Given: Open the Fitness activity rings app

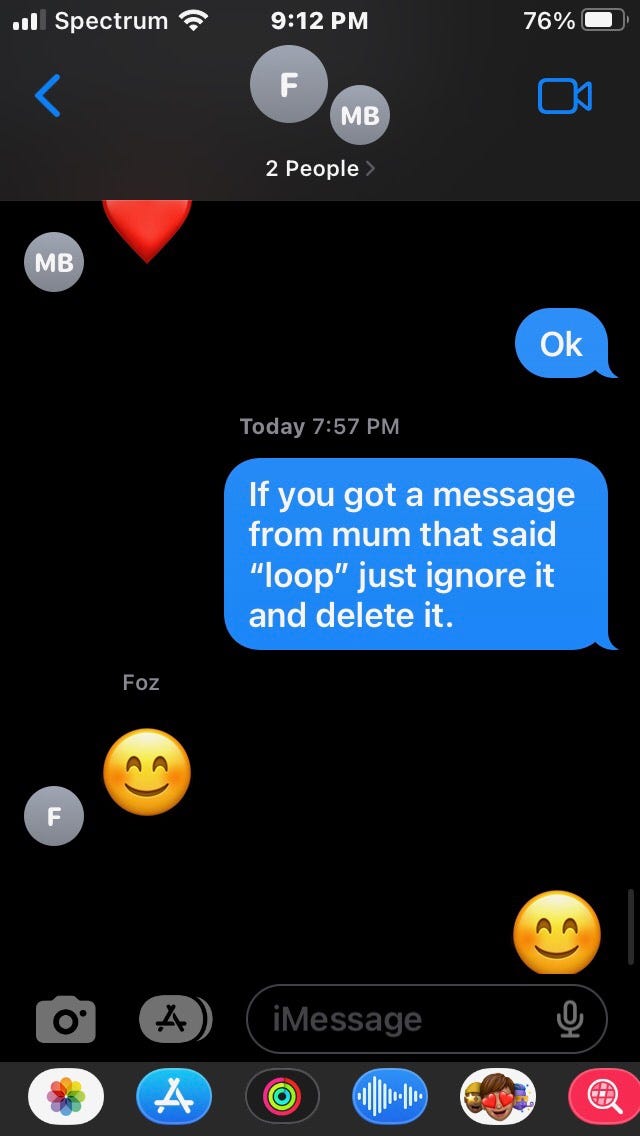Looking at the screenshot, I should point(282,1097).
